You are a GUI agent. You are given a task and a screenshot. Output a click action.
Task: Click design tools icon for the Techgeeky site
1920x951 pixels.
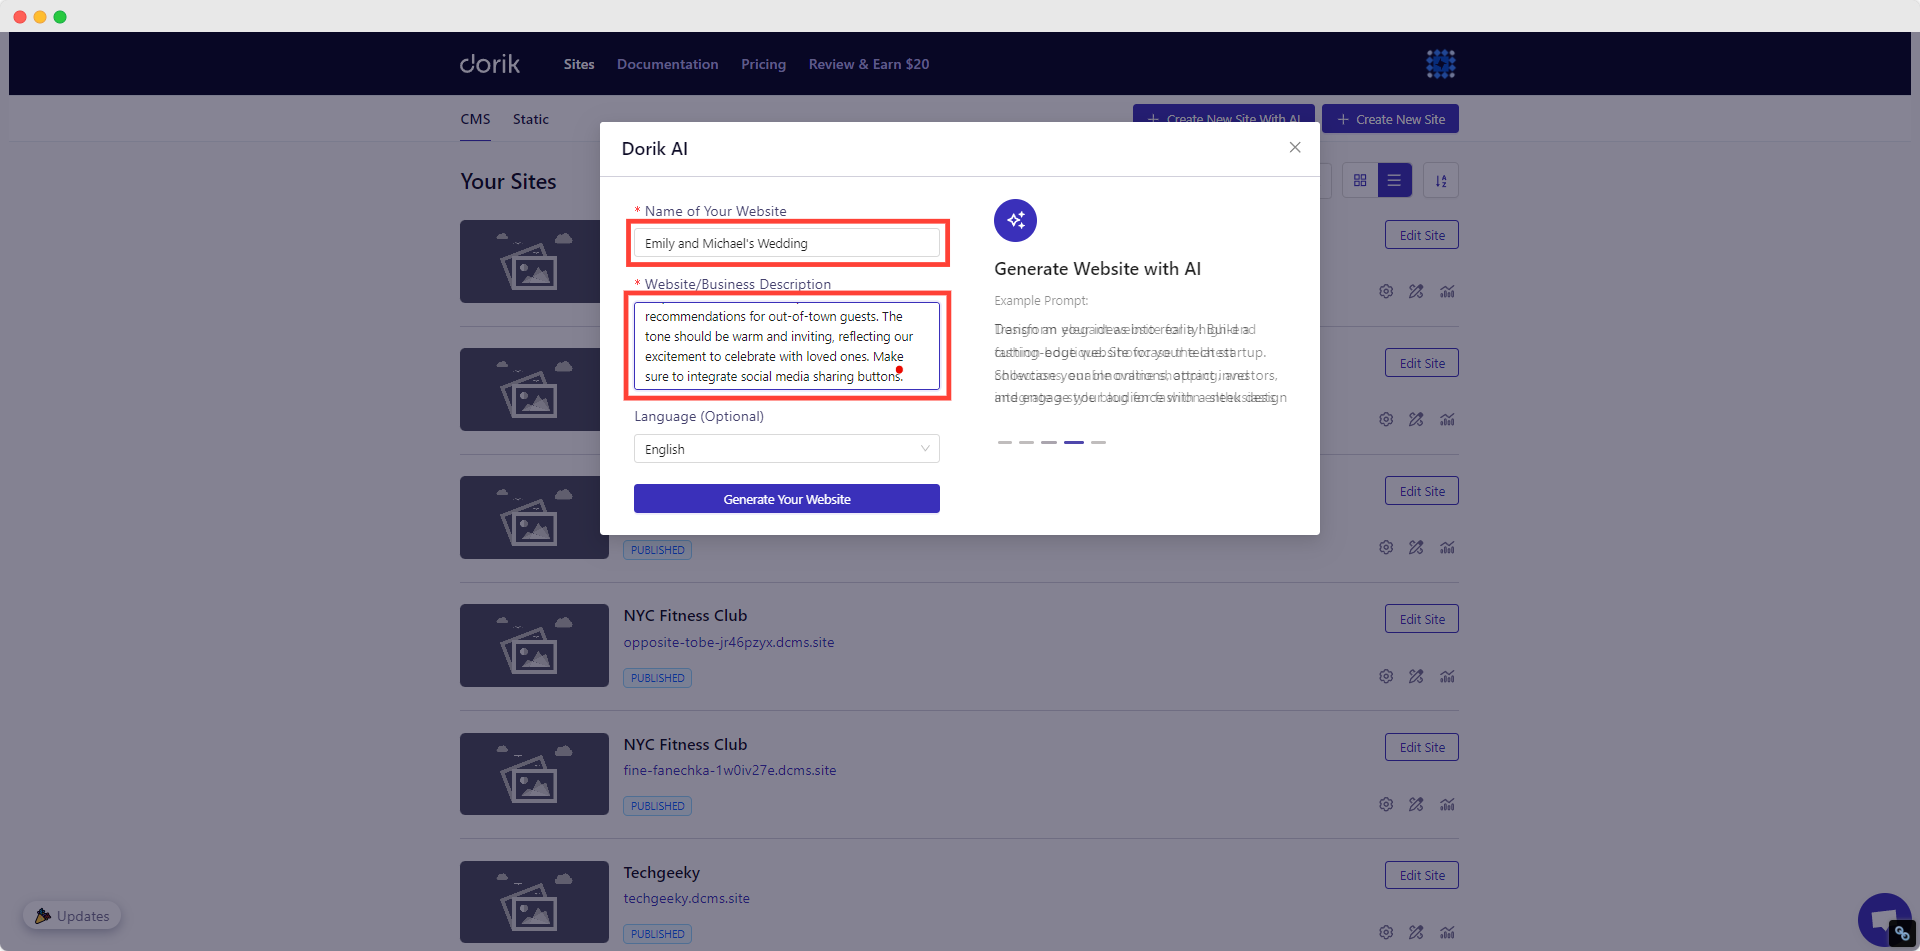(x=1416, y=932)
